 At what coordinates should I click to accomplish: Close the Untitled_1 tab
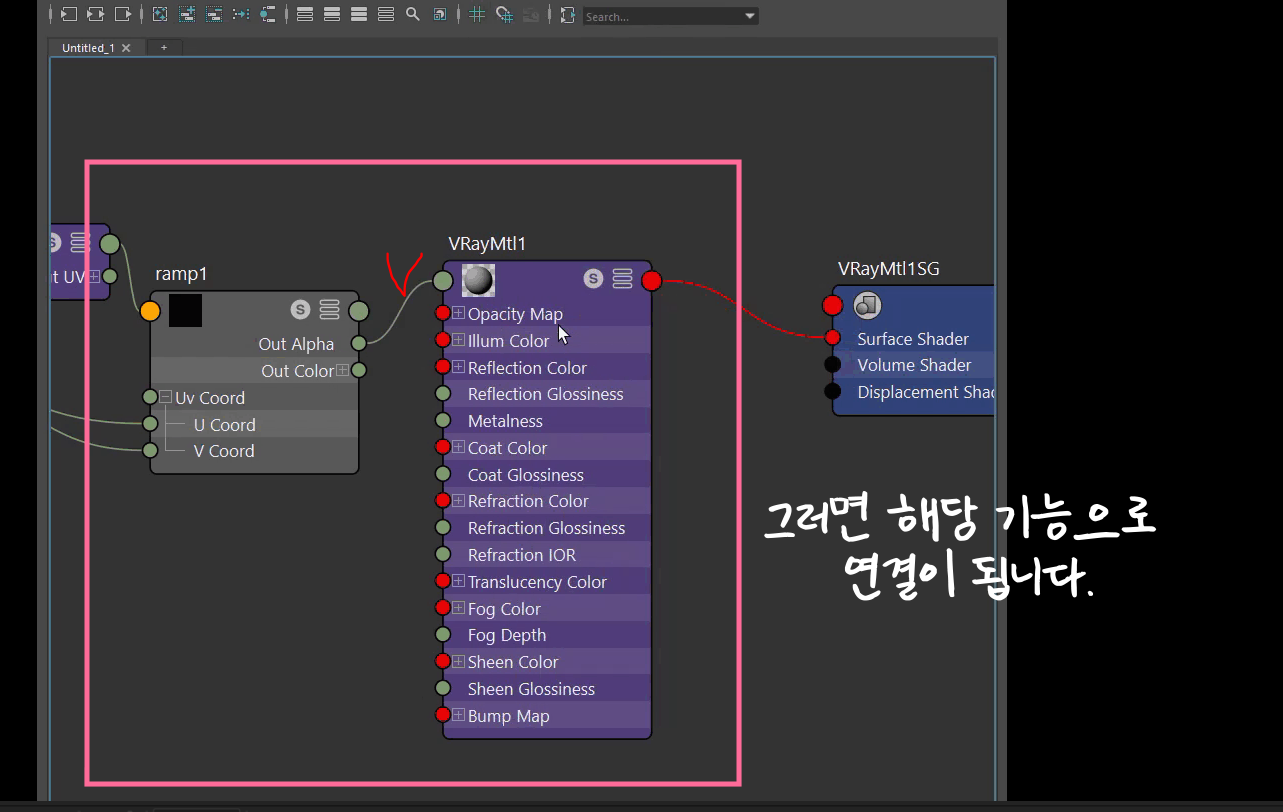[x=126, y=47]
